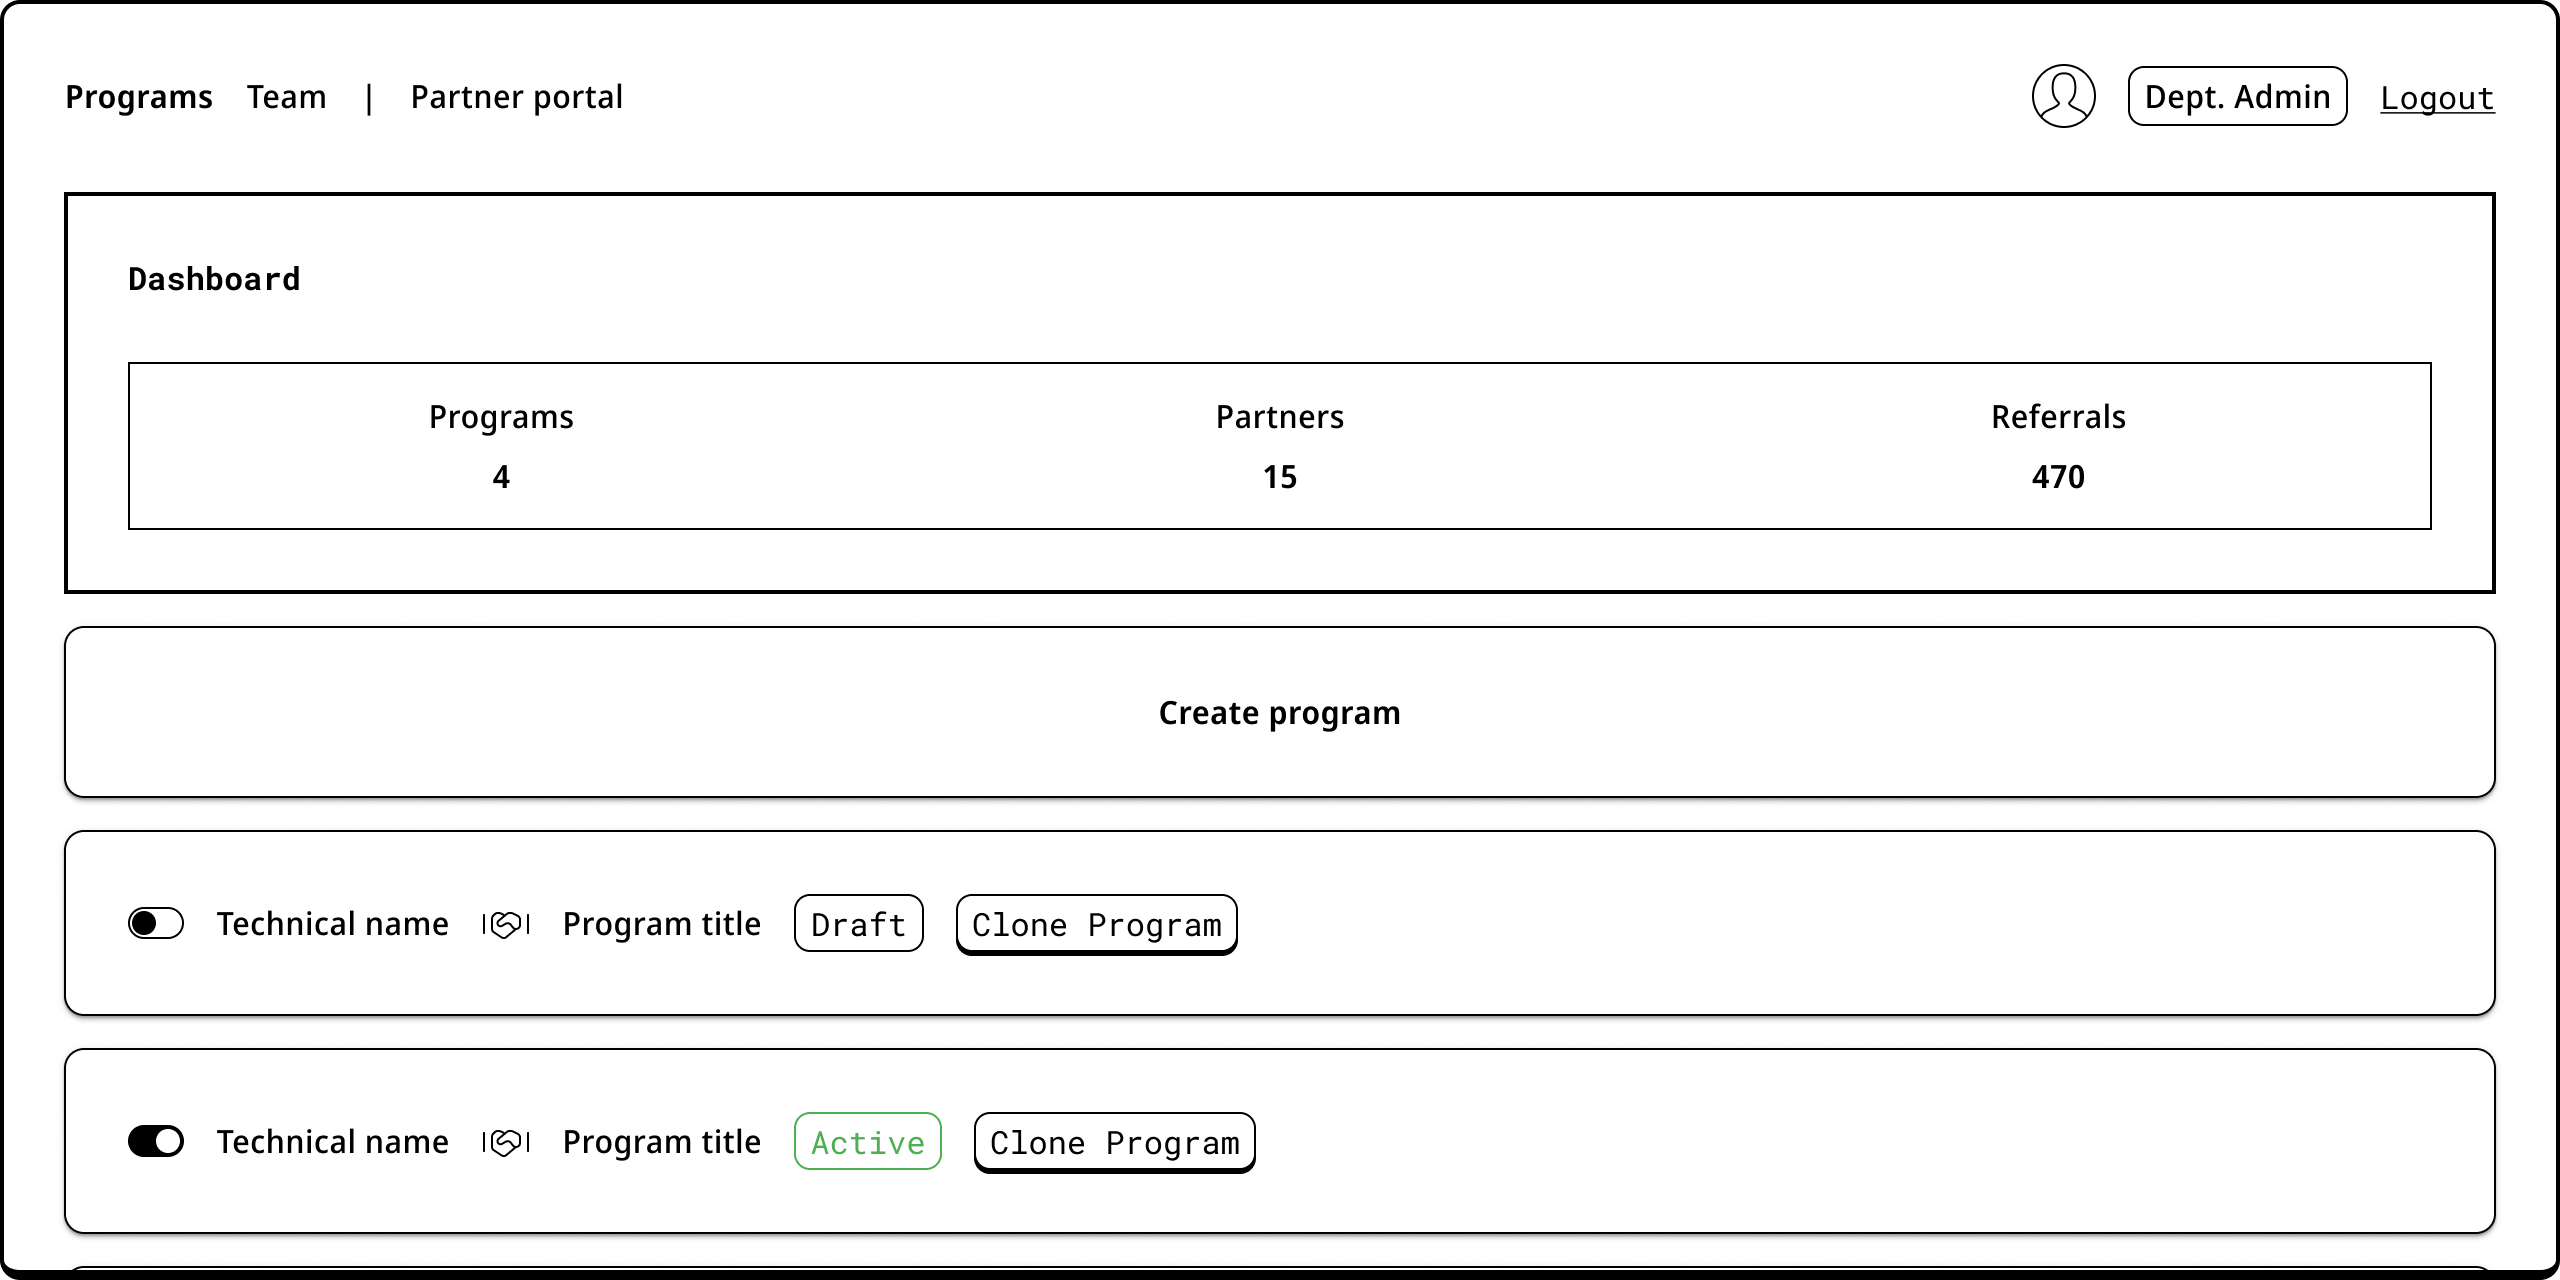Click the Logout link
The height and width of the screenshot is (1280, 2560).
(2437, 98)
